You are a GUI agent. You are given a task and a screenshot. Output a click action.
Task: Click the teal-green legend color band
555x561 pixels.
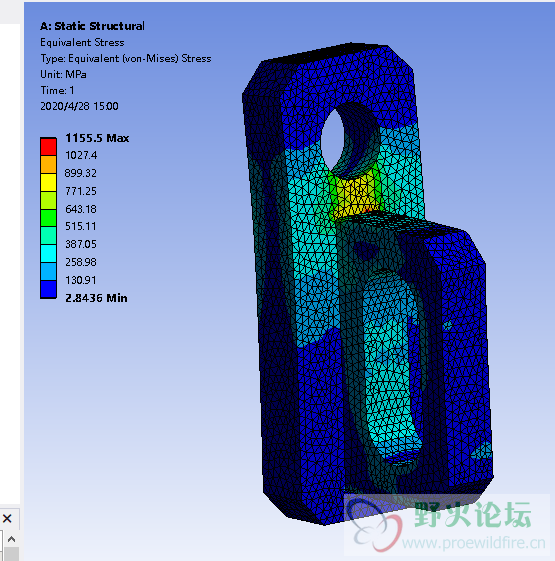point(48,235)
